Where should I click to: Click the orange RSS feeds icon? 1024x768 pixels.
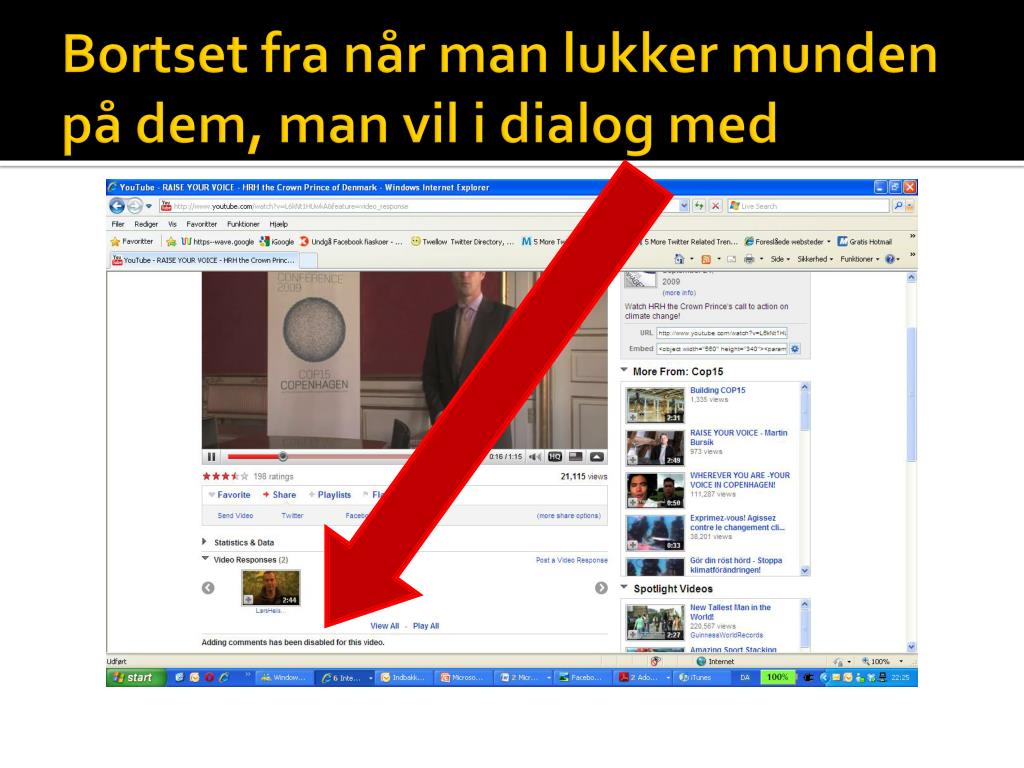[706, 259]
